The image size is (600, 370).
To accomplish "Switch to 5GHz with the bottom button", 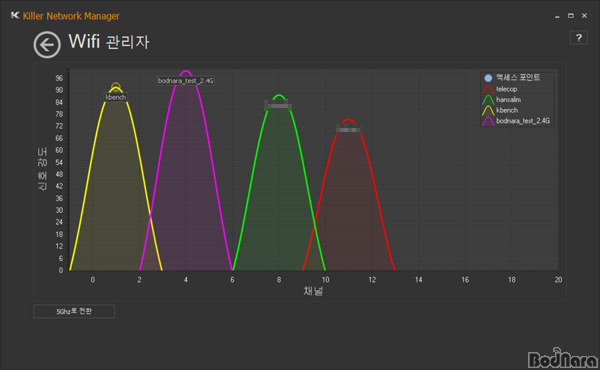I will [x=74, y=311].
